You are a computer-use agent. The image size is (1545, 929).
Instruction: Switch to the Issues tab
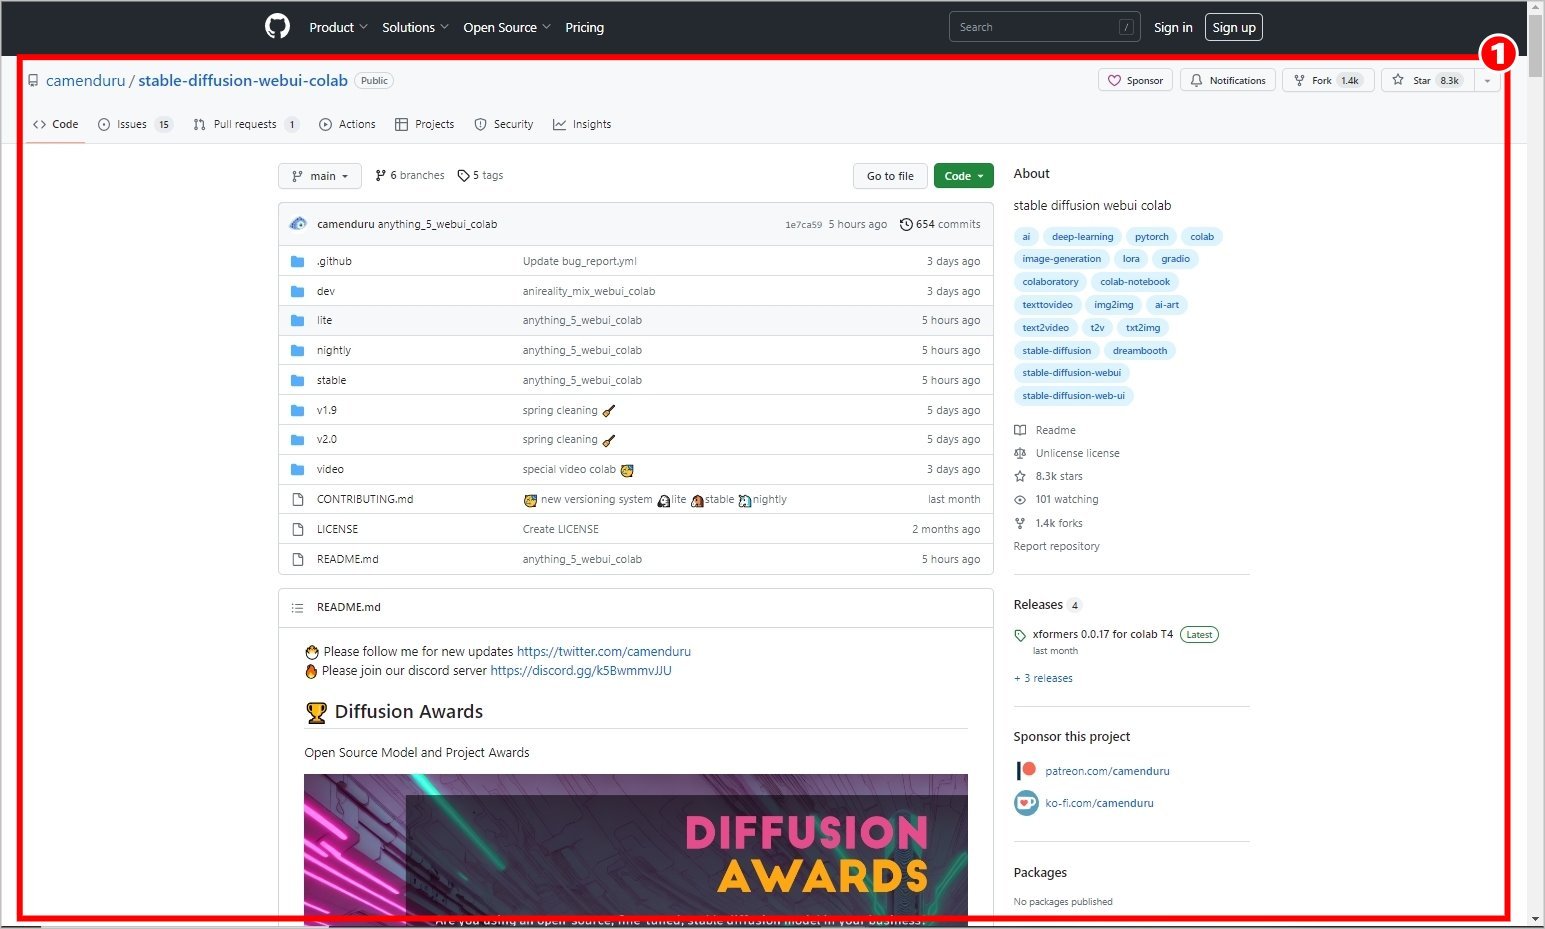pyautogui.click(x=135, y=124)
